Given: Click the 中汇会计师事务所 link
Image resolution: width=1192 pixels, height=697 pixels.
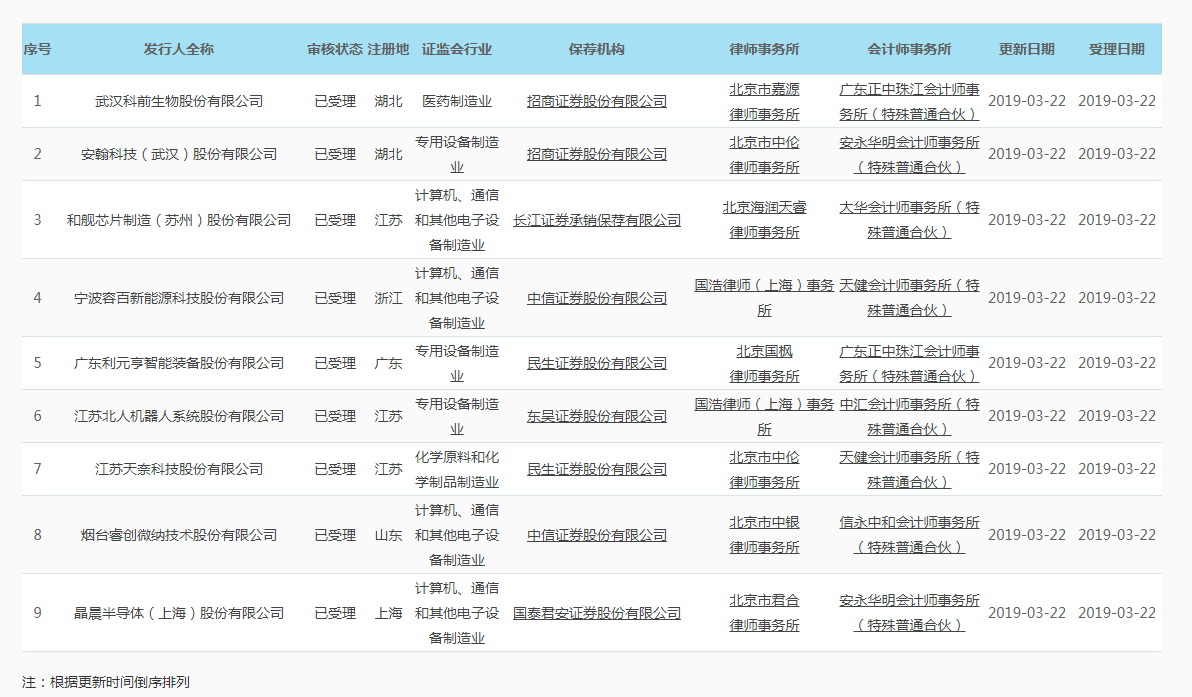Looking at the screenshot, I should (x=909, y=417).
